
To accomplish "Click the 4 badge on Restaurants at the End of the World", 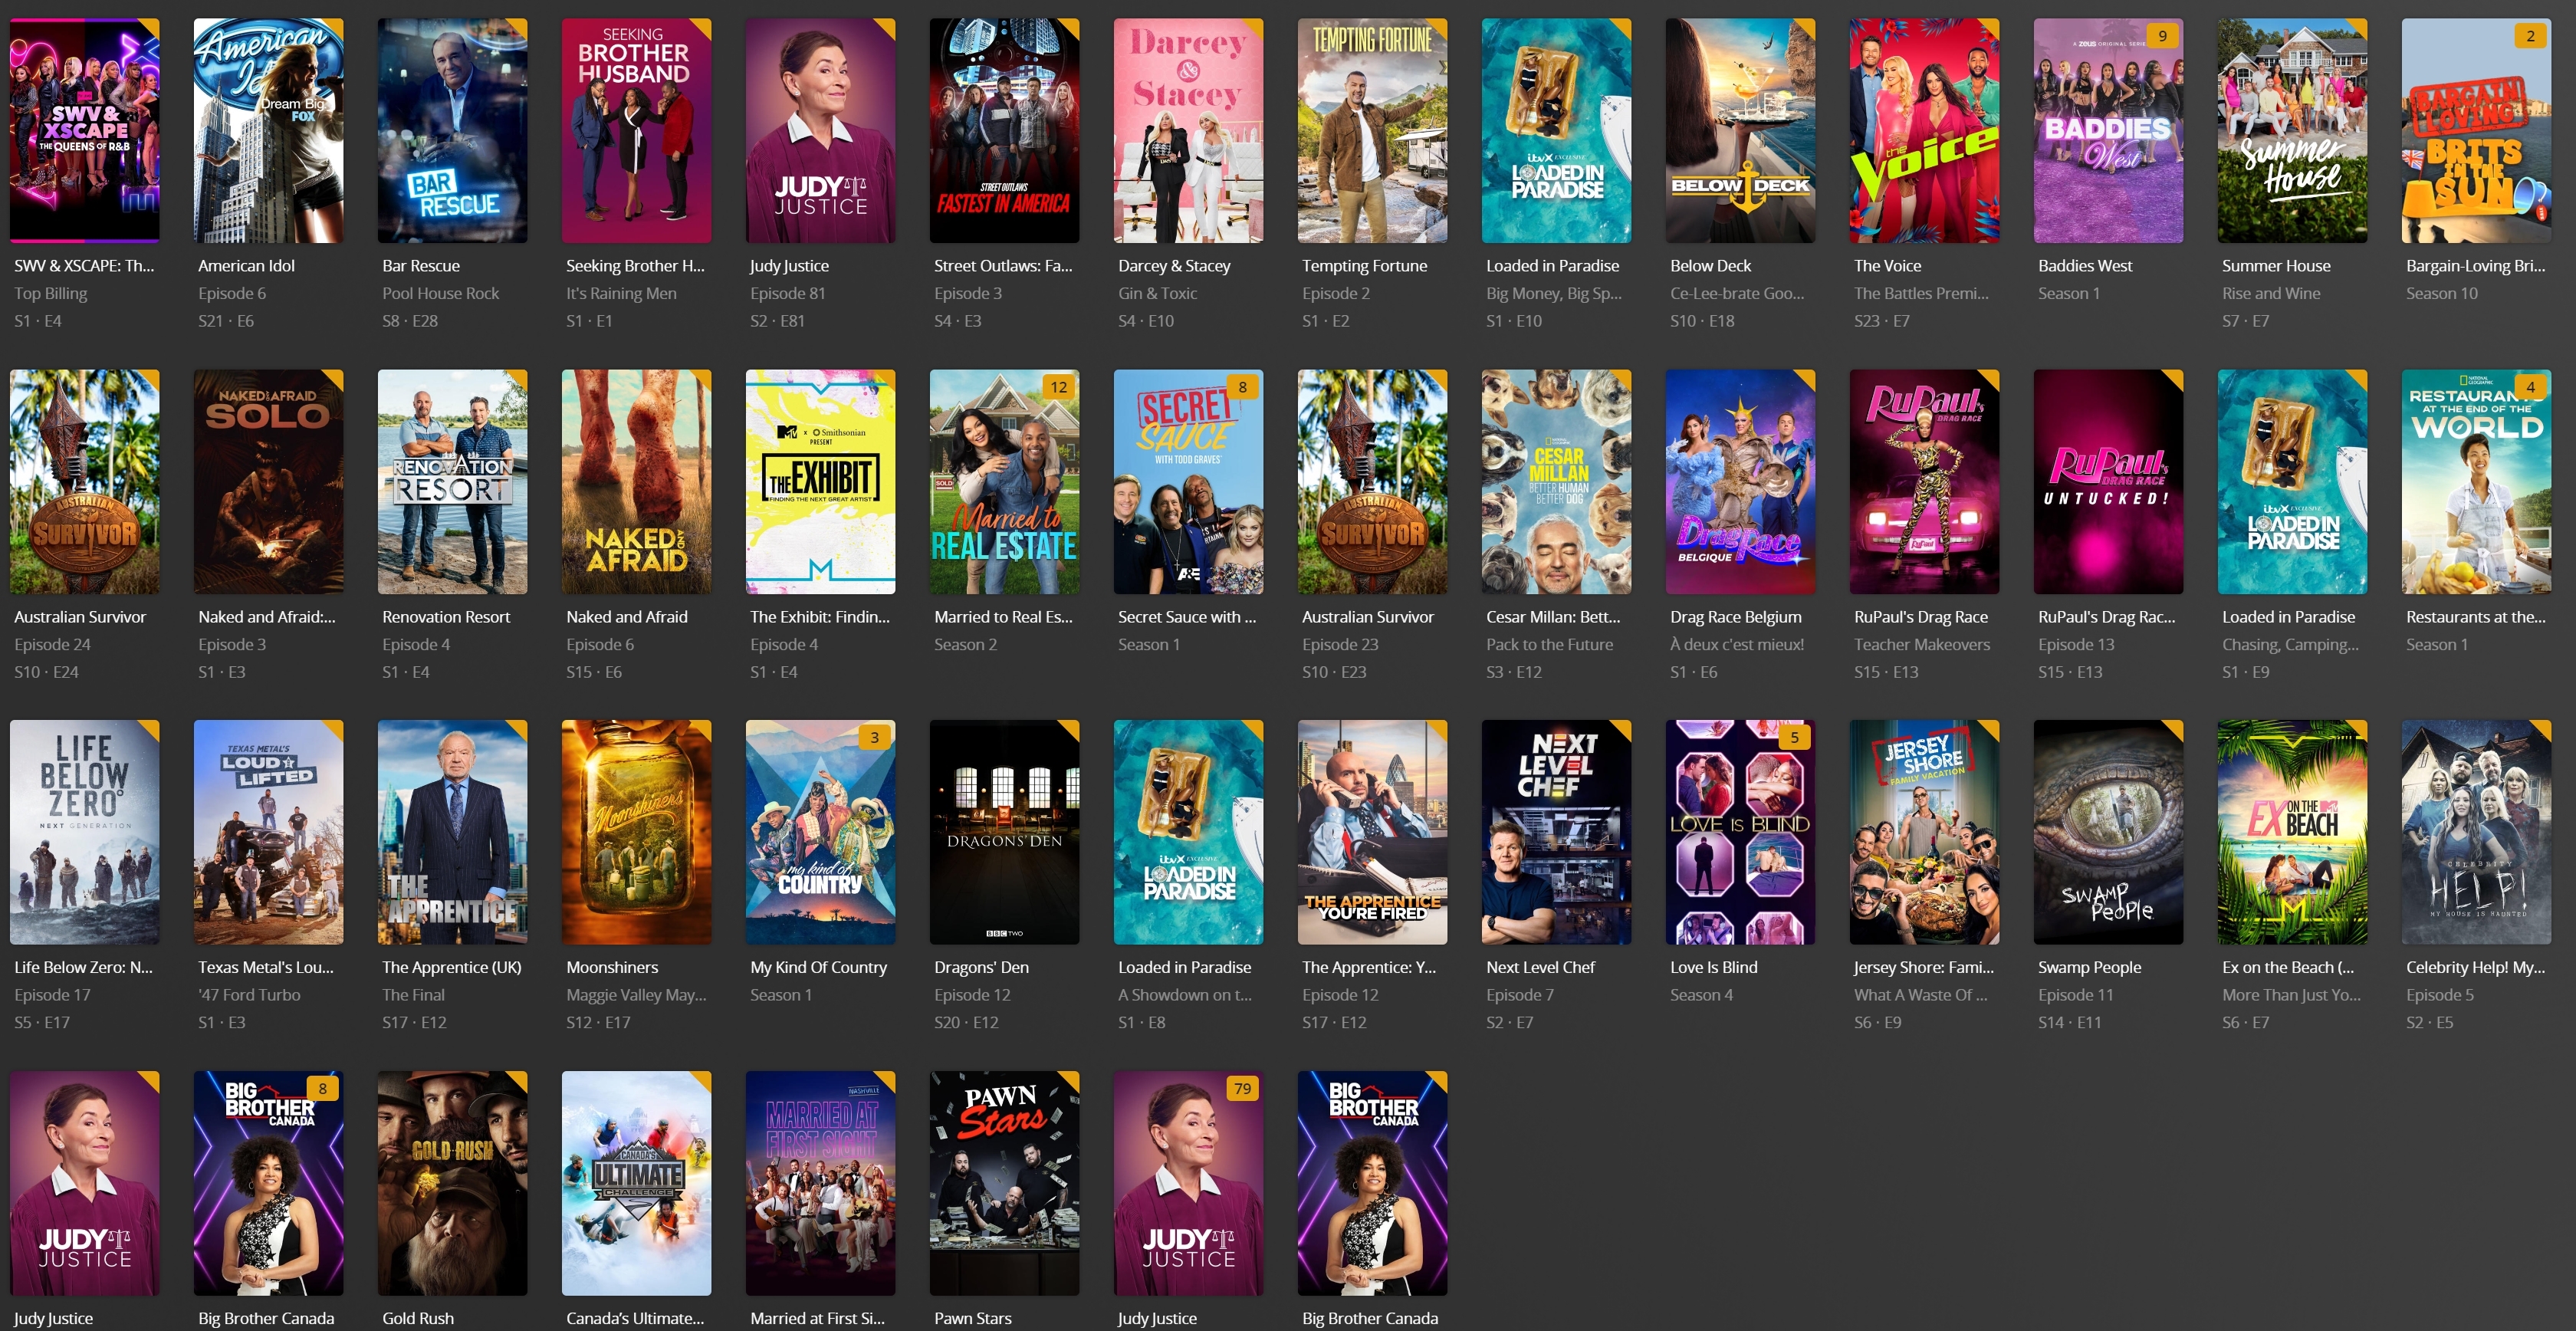I will coord(2530,387).
